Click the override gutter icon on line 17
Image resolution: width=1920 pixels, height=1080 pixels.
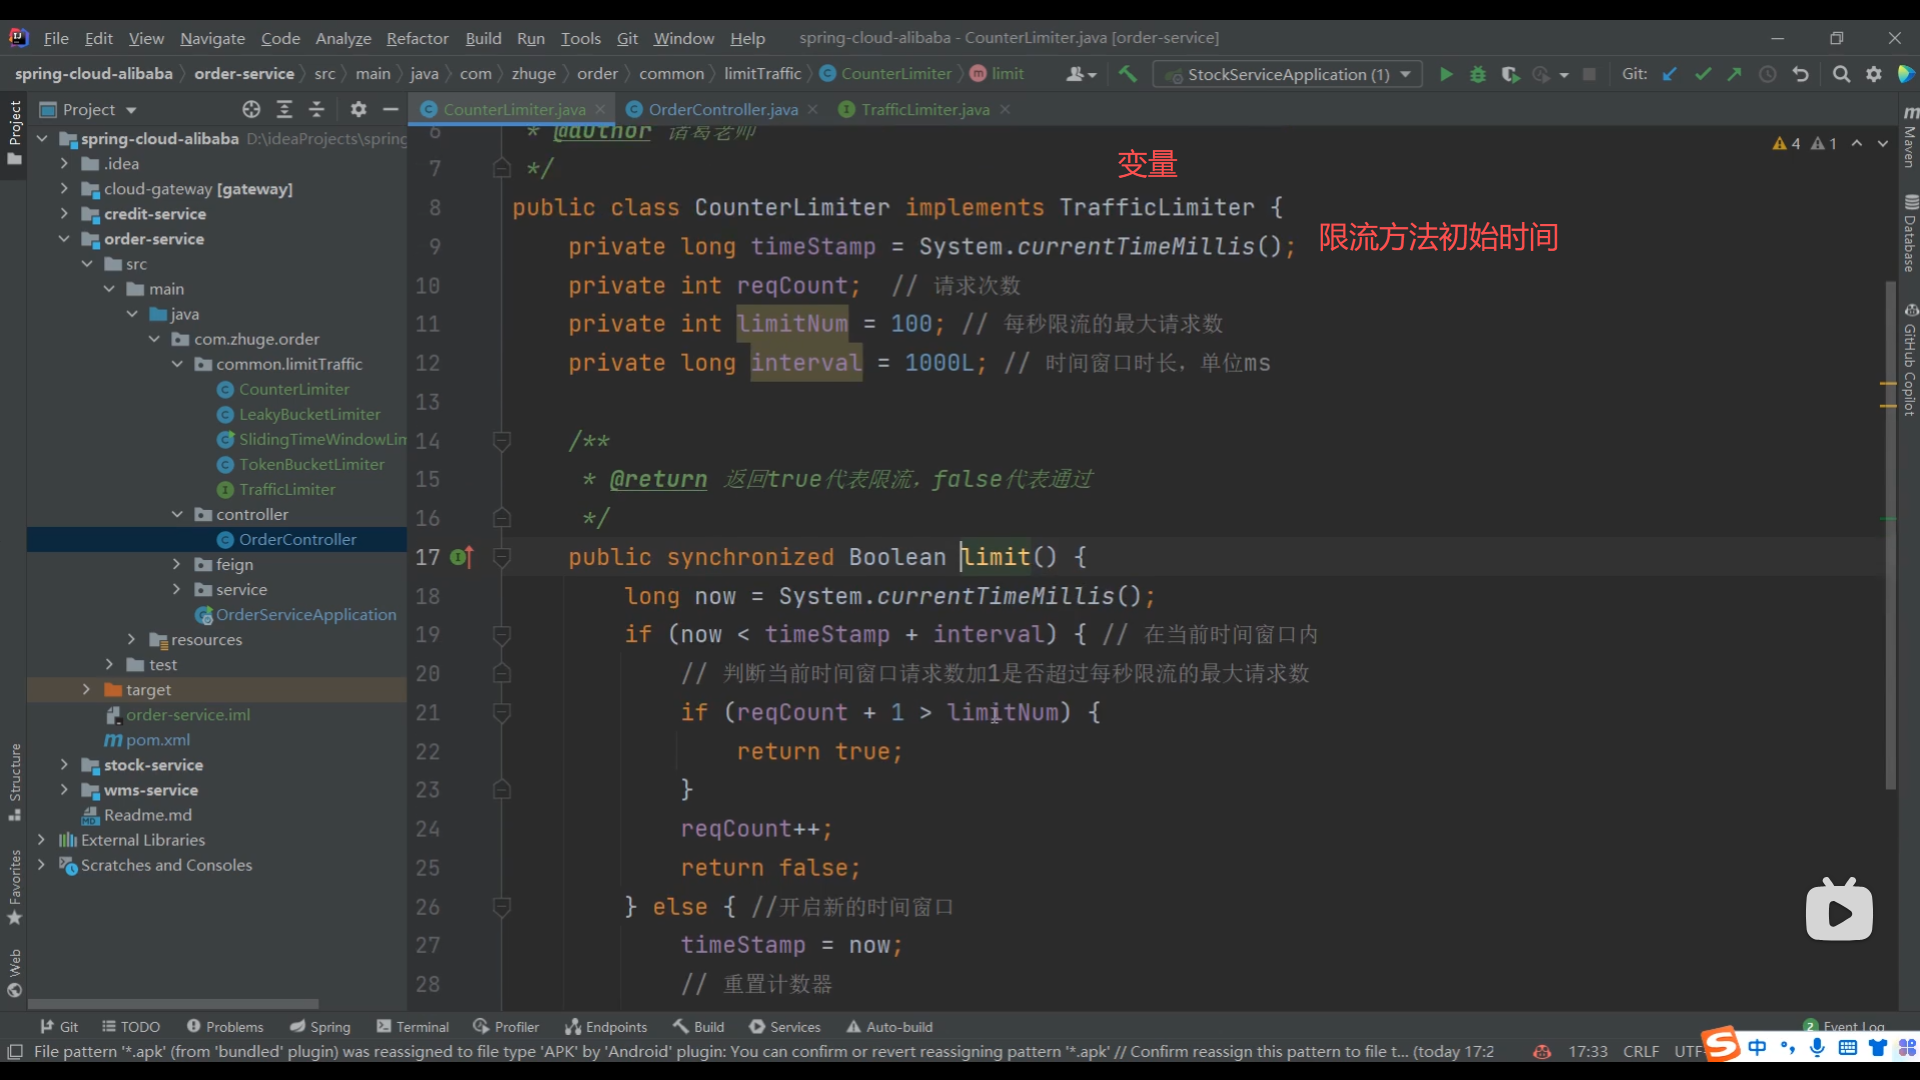(x=462, y=557)
